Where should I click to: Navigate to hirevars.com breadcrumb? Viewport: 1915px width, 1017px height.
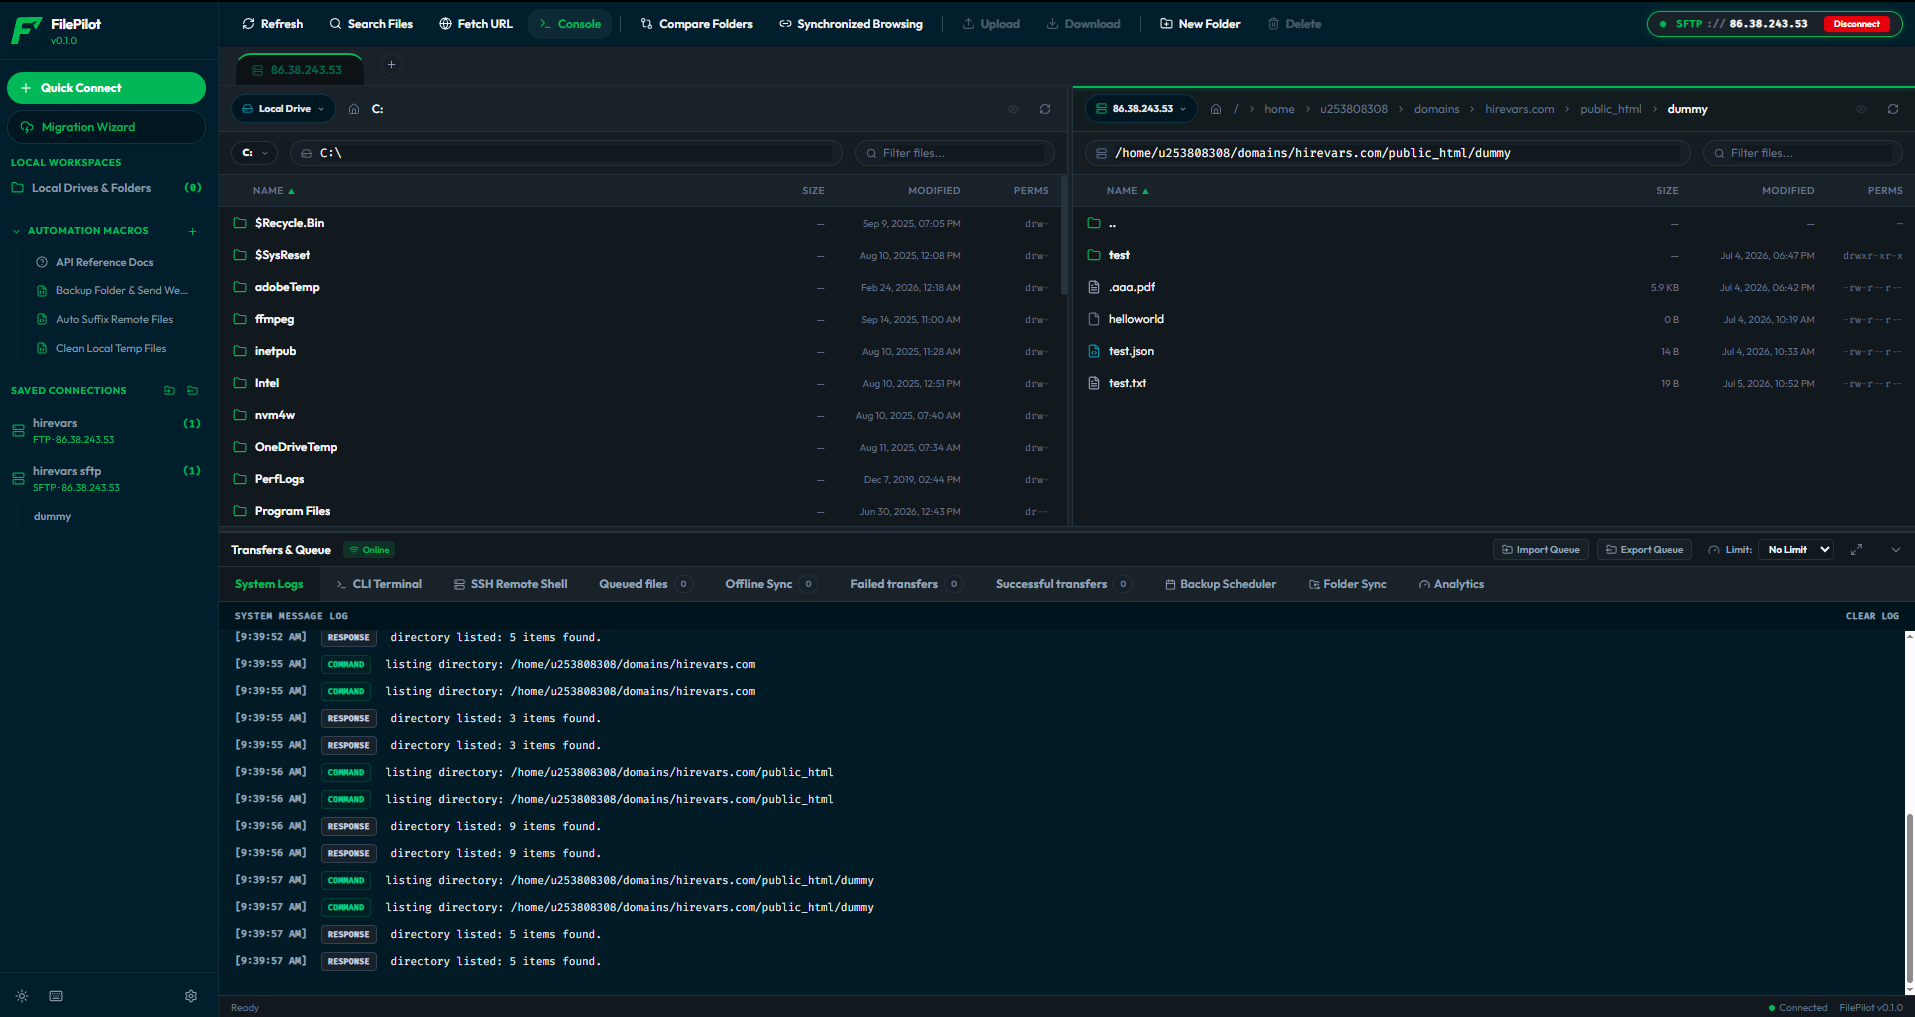pyautogui.click(x=1519, y=109)
